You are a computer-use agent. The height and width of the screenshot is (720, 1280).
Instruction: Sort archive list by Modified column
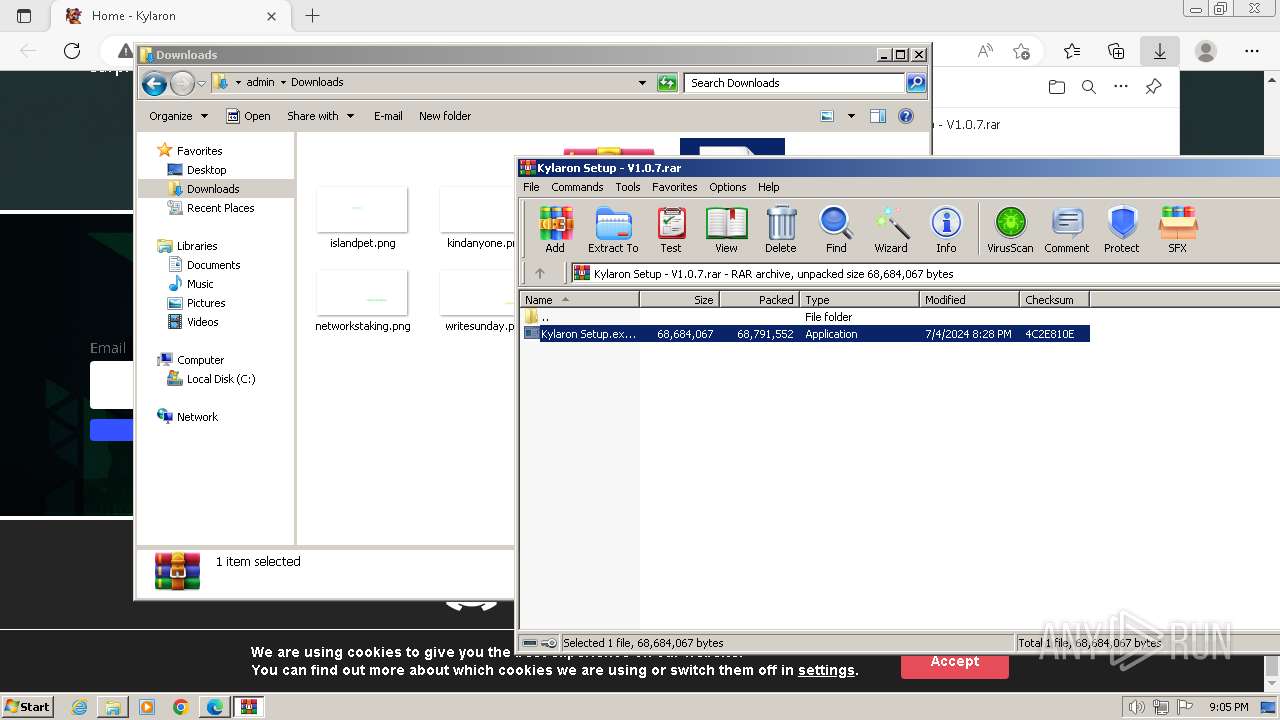(x=969, y=300)
